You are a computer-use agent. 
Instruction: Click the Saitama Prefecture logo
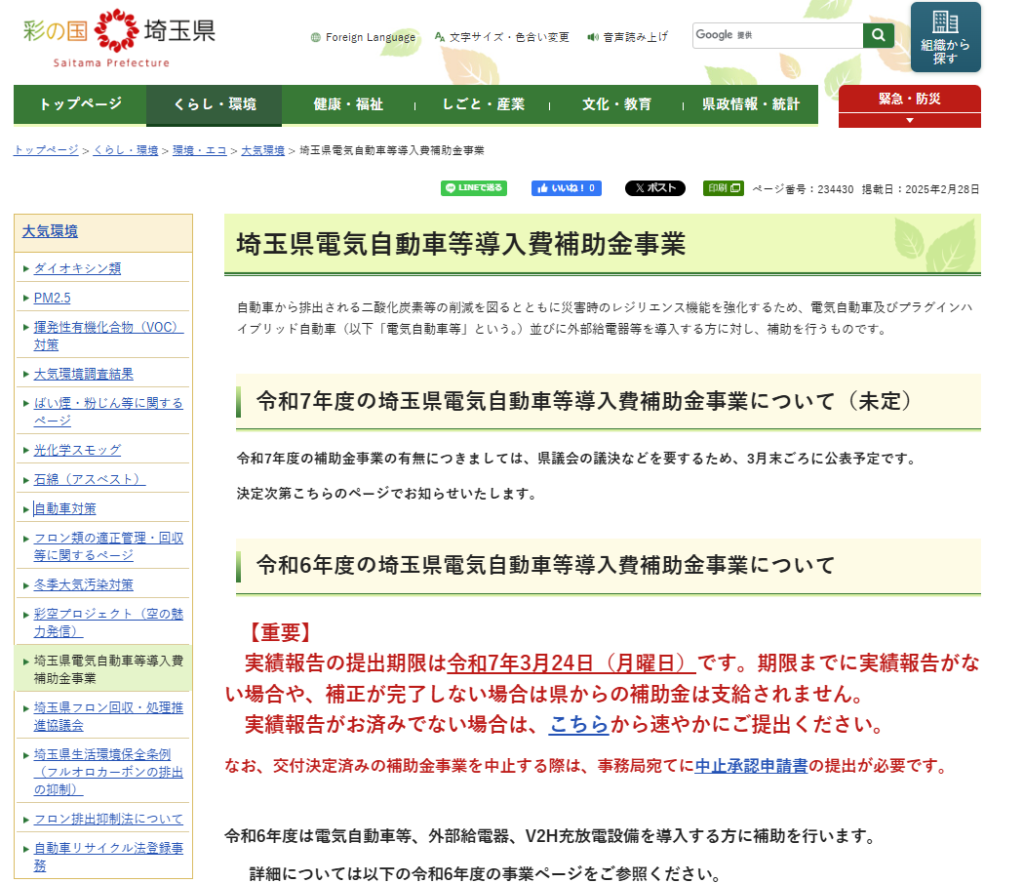pos(119,38)
